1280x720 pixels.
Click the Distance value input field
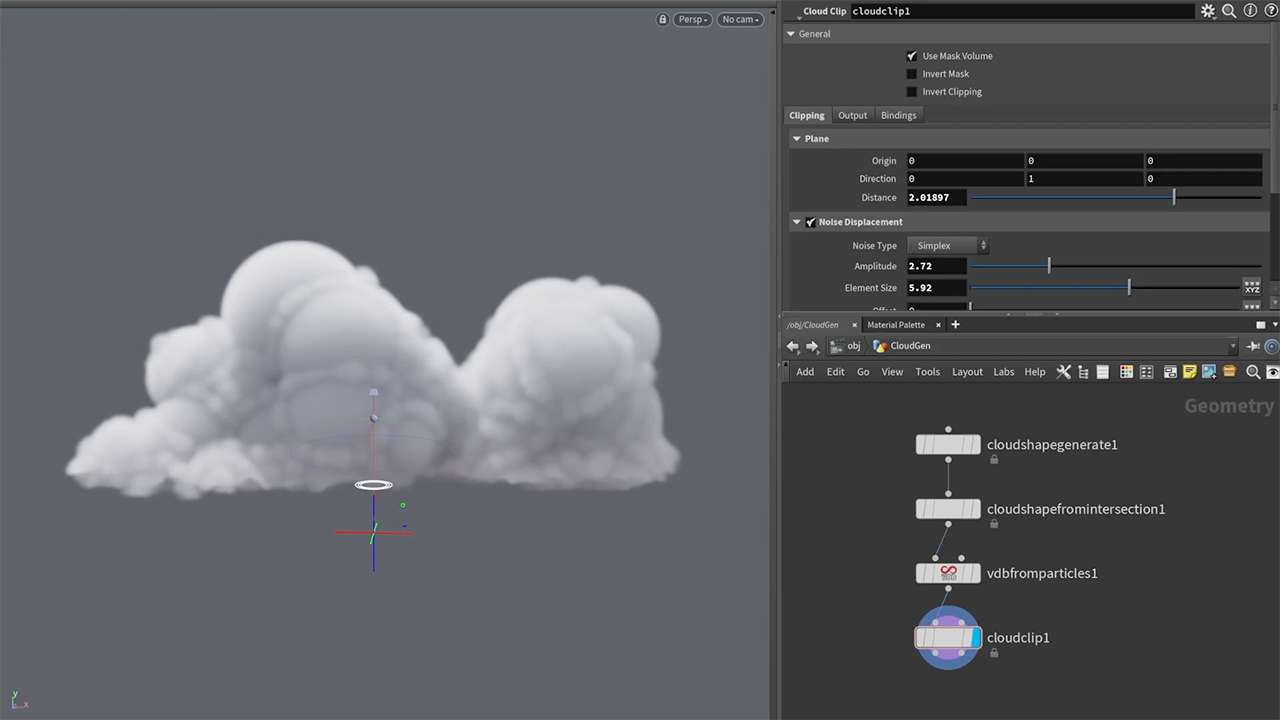point(936,198)
